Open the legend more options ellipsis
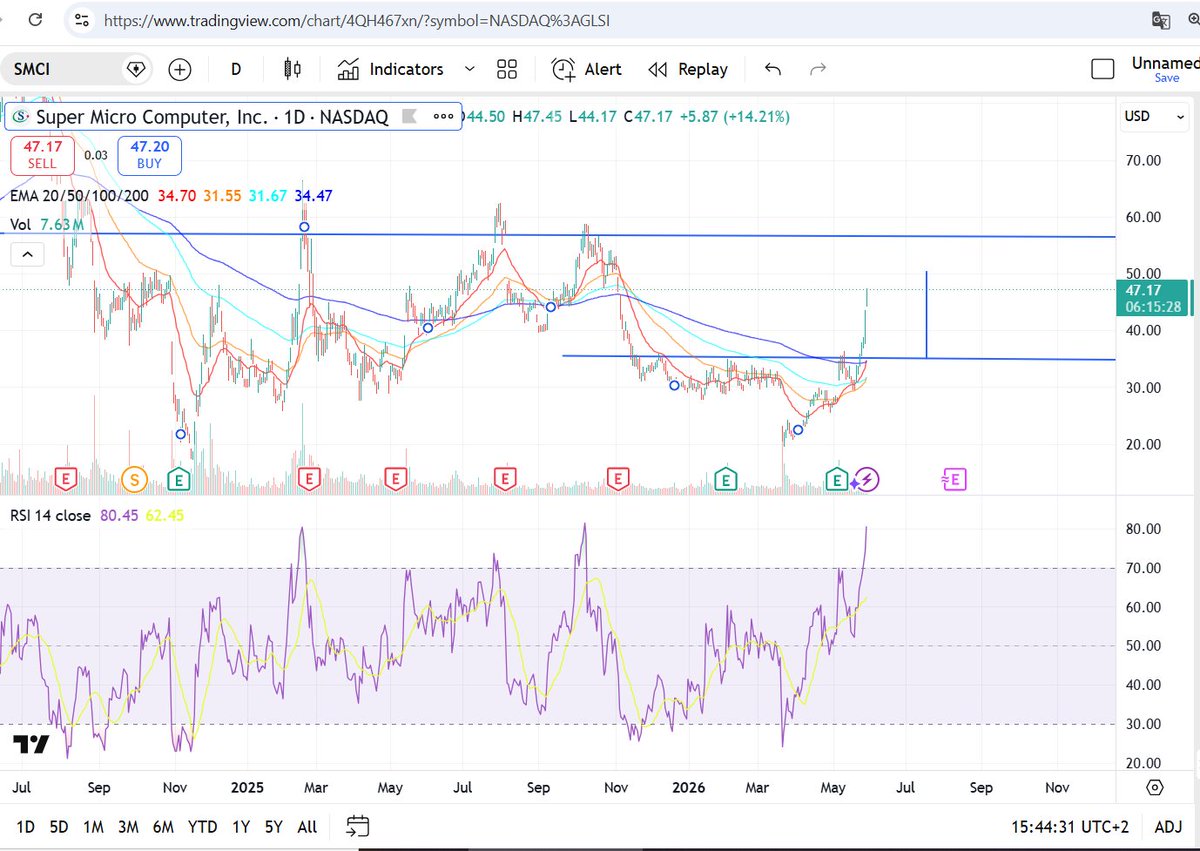This screenshot has width=1200, height=851. coord(443,117)
